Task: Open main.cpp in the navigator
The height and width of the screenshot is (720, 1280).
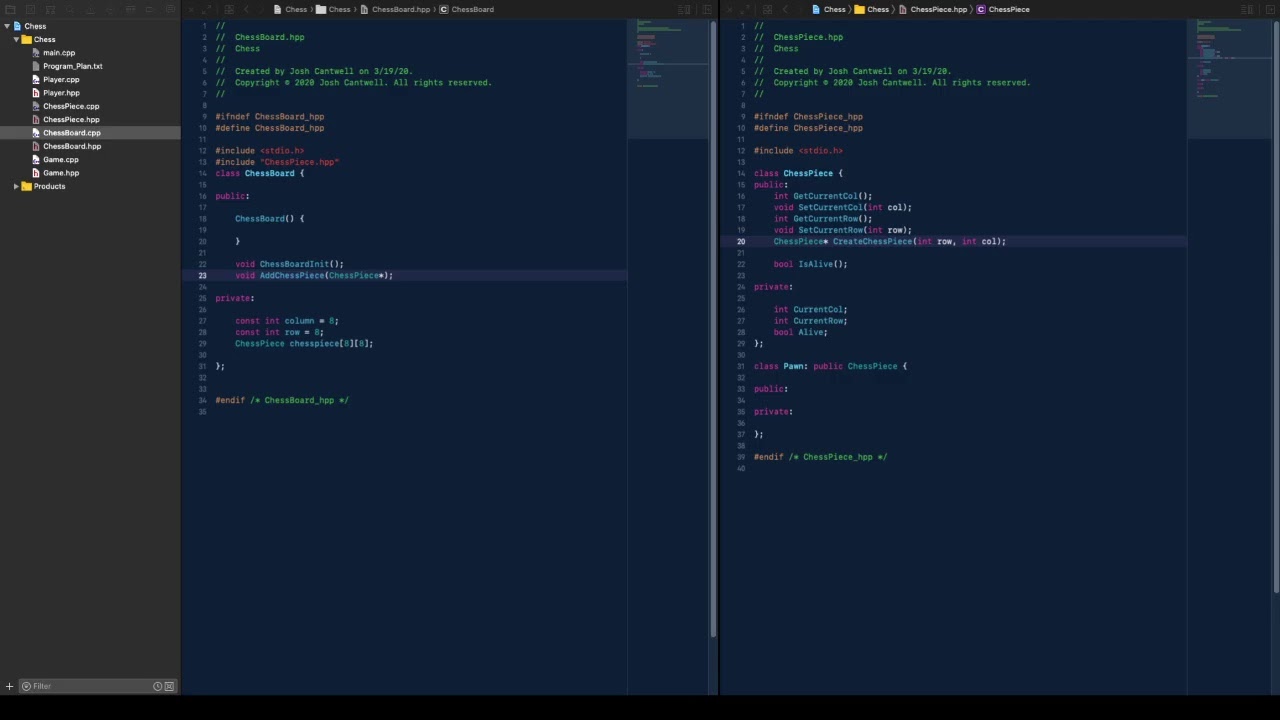Action: 59,53
